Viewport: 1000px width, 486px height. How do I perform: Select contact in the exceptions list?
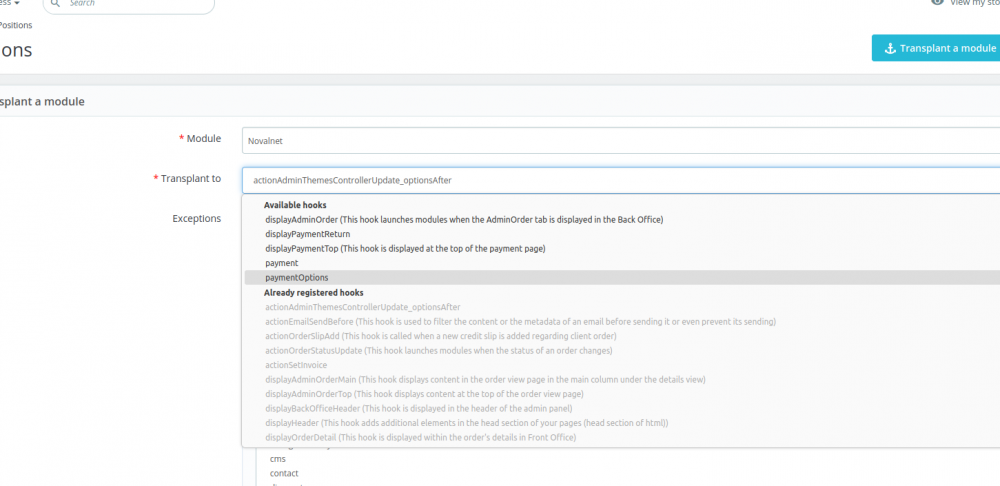tap(284, 473)
